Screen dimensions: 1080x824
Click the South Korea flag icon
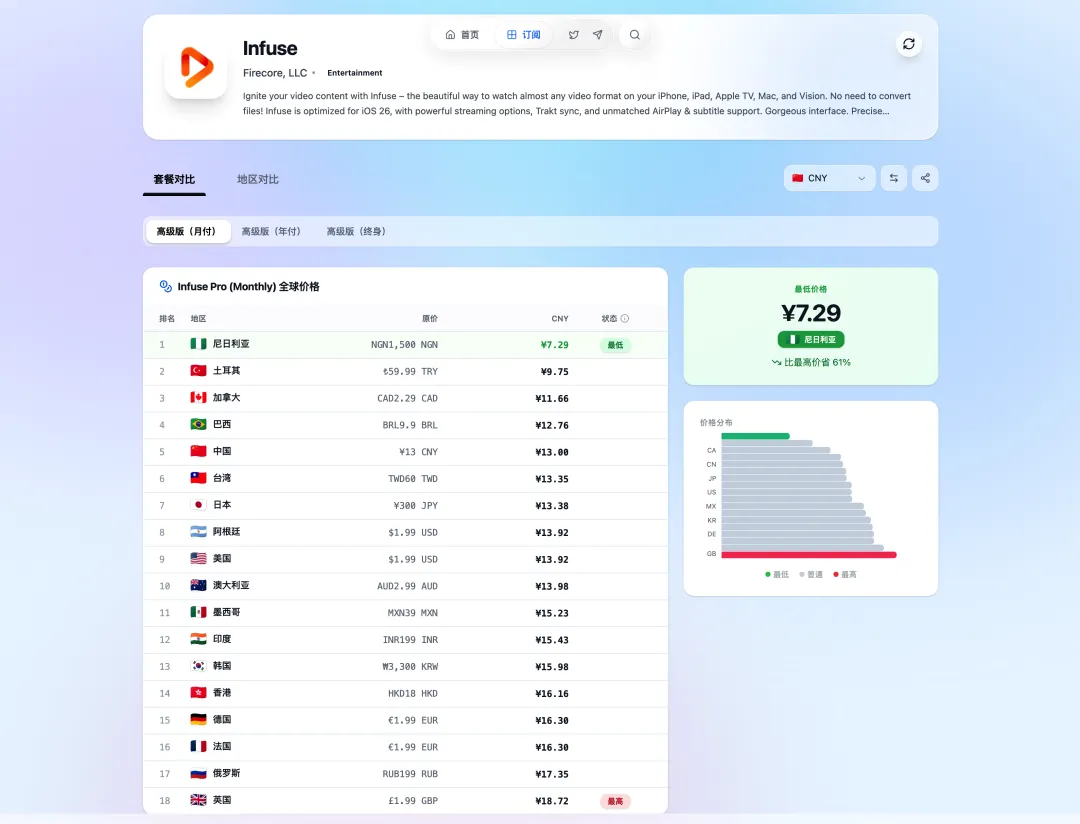pos(198,666)
